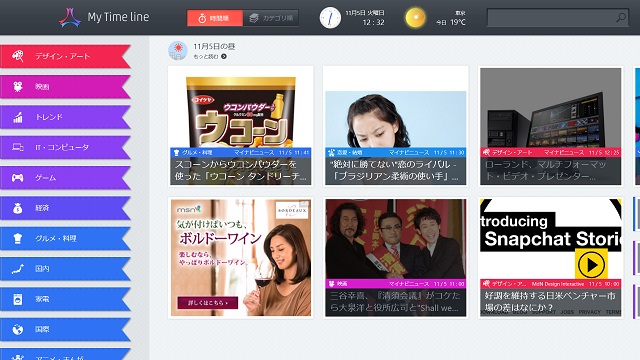Switch to カテゴリ順 category-order view
Image resolution: width=640 pixels, height=360 pixels.
[271, 18]
